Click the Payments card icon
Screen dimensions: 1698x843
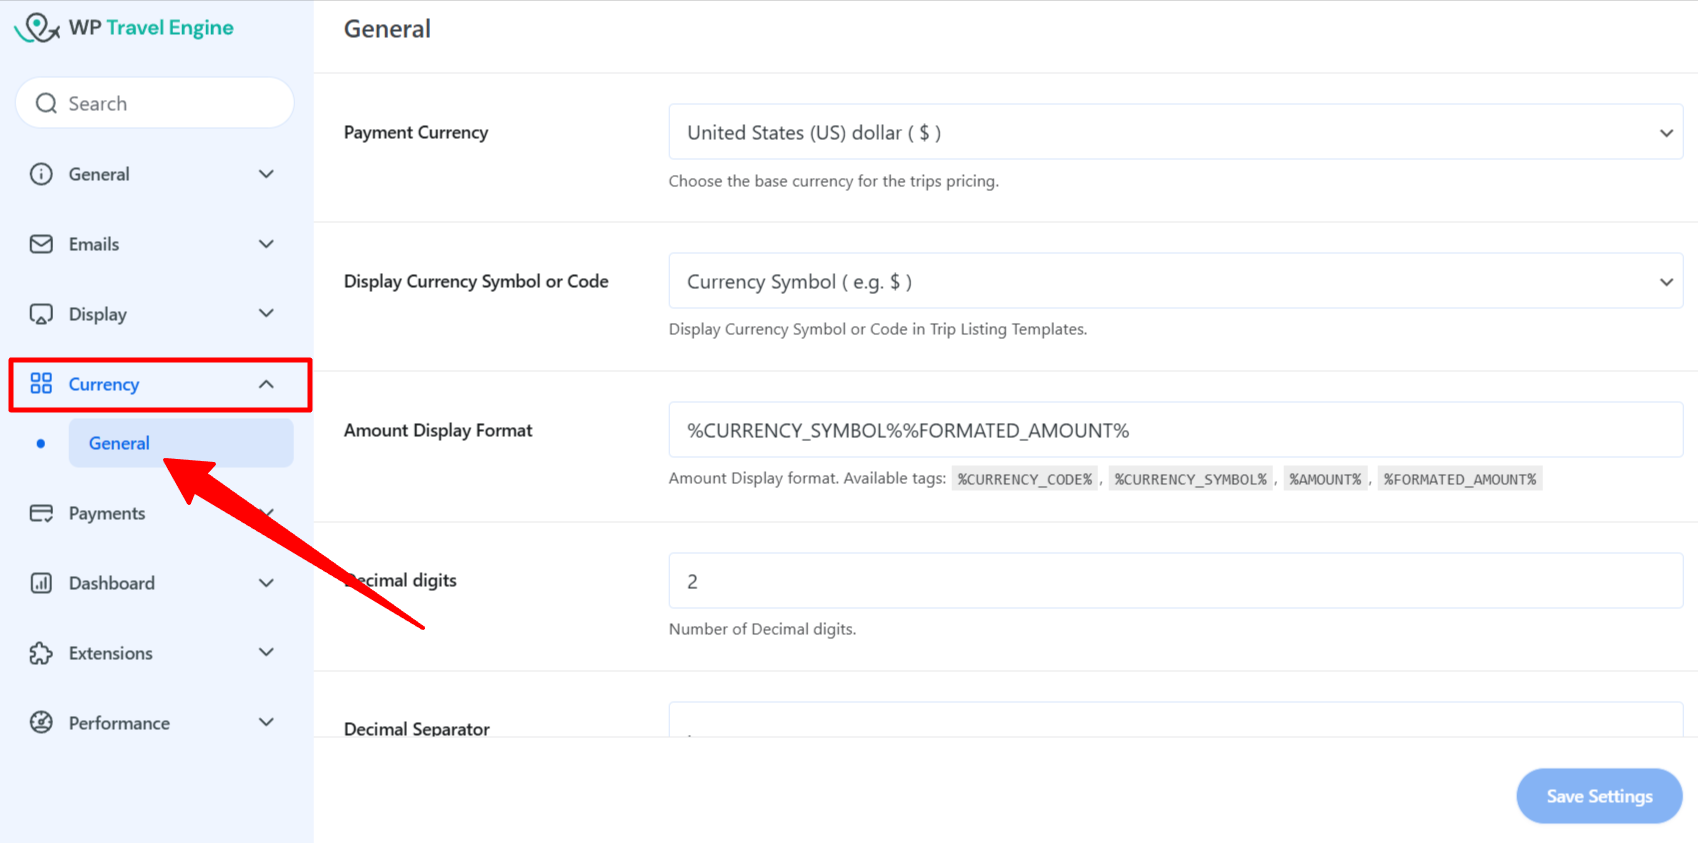click(40, 513)
